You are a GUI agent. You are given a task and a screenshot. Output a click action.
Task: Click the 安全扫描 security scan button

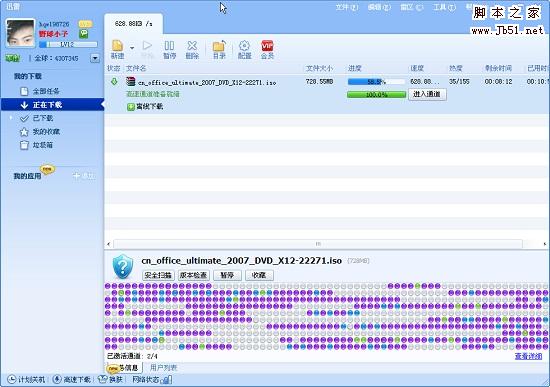[x=158, y=275]
